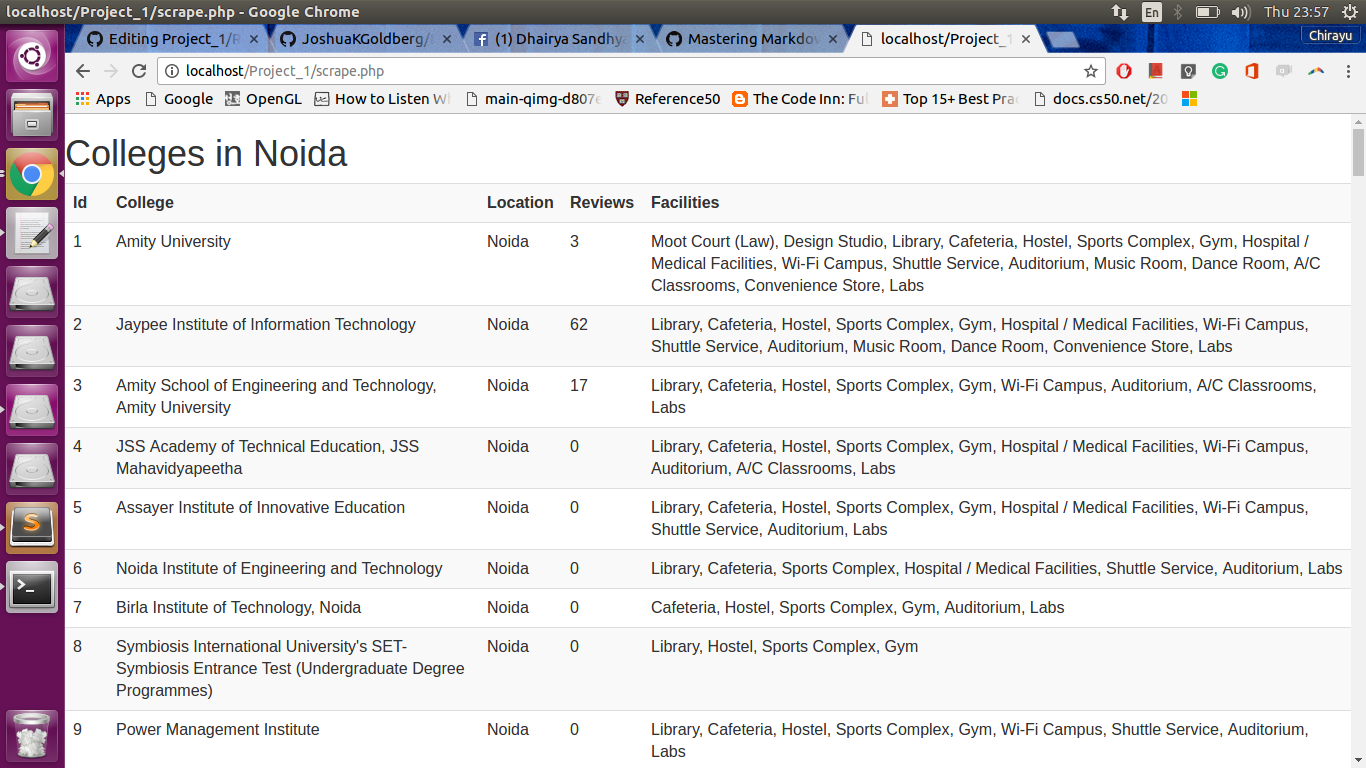This screenshot has height=768, width=1366.
Task: Switch to the Mastering Markdown tab
Action: point(750,39)
